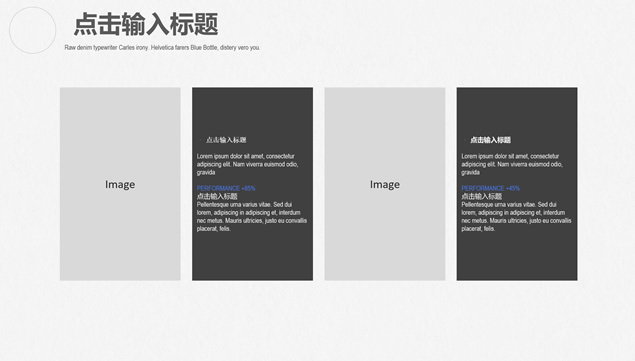Viewport: 635px width, 361px height.
Task: Select the leftmost gray Image placeholder
Action: tap(120, 184)
